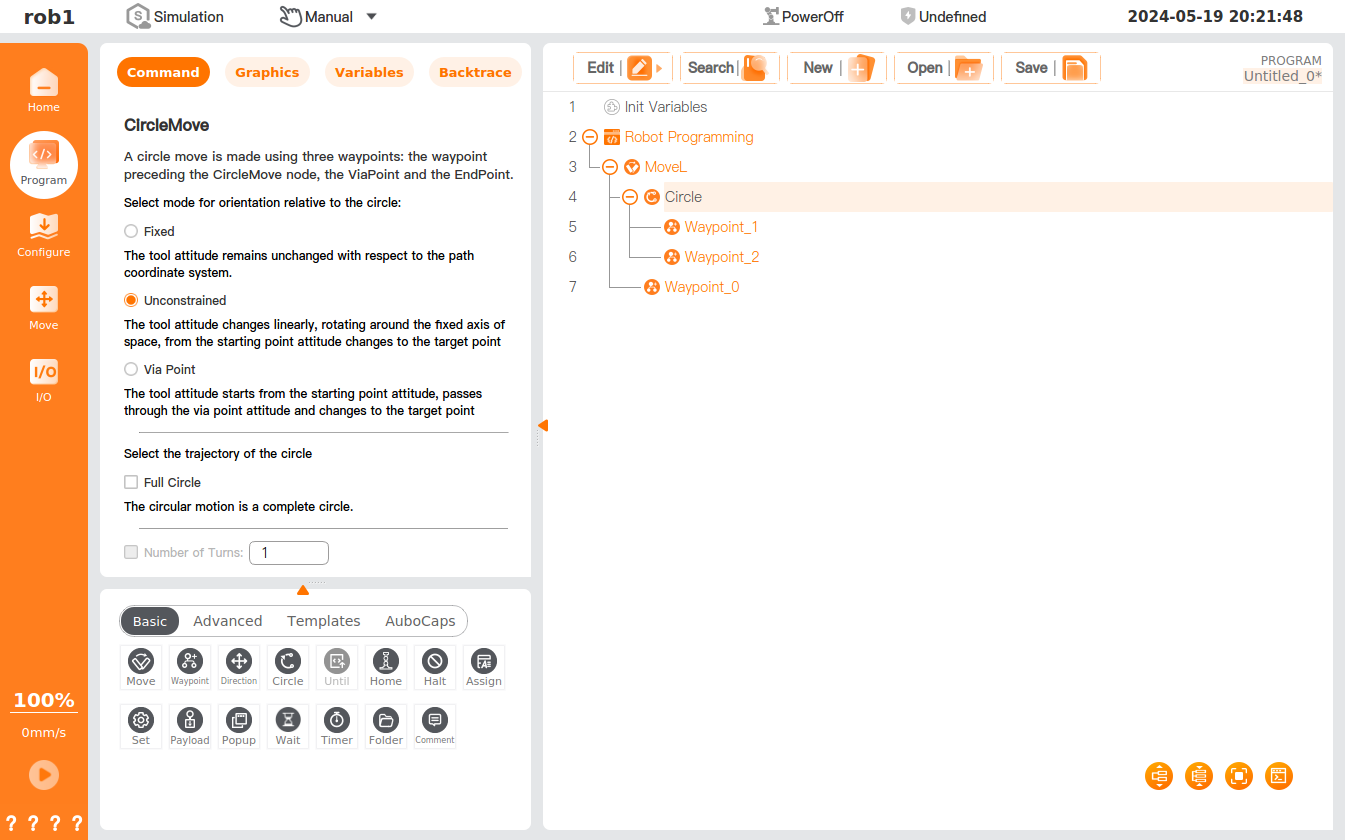Screen dimensions: 1345x840
Task: Click the 100% speed indicator
Action: pos(44,700)
